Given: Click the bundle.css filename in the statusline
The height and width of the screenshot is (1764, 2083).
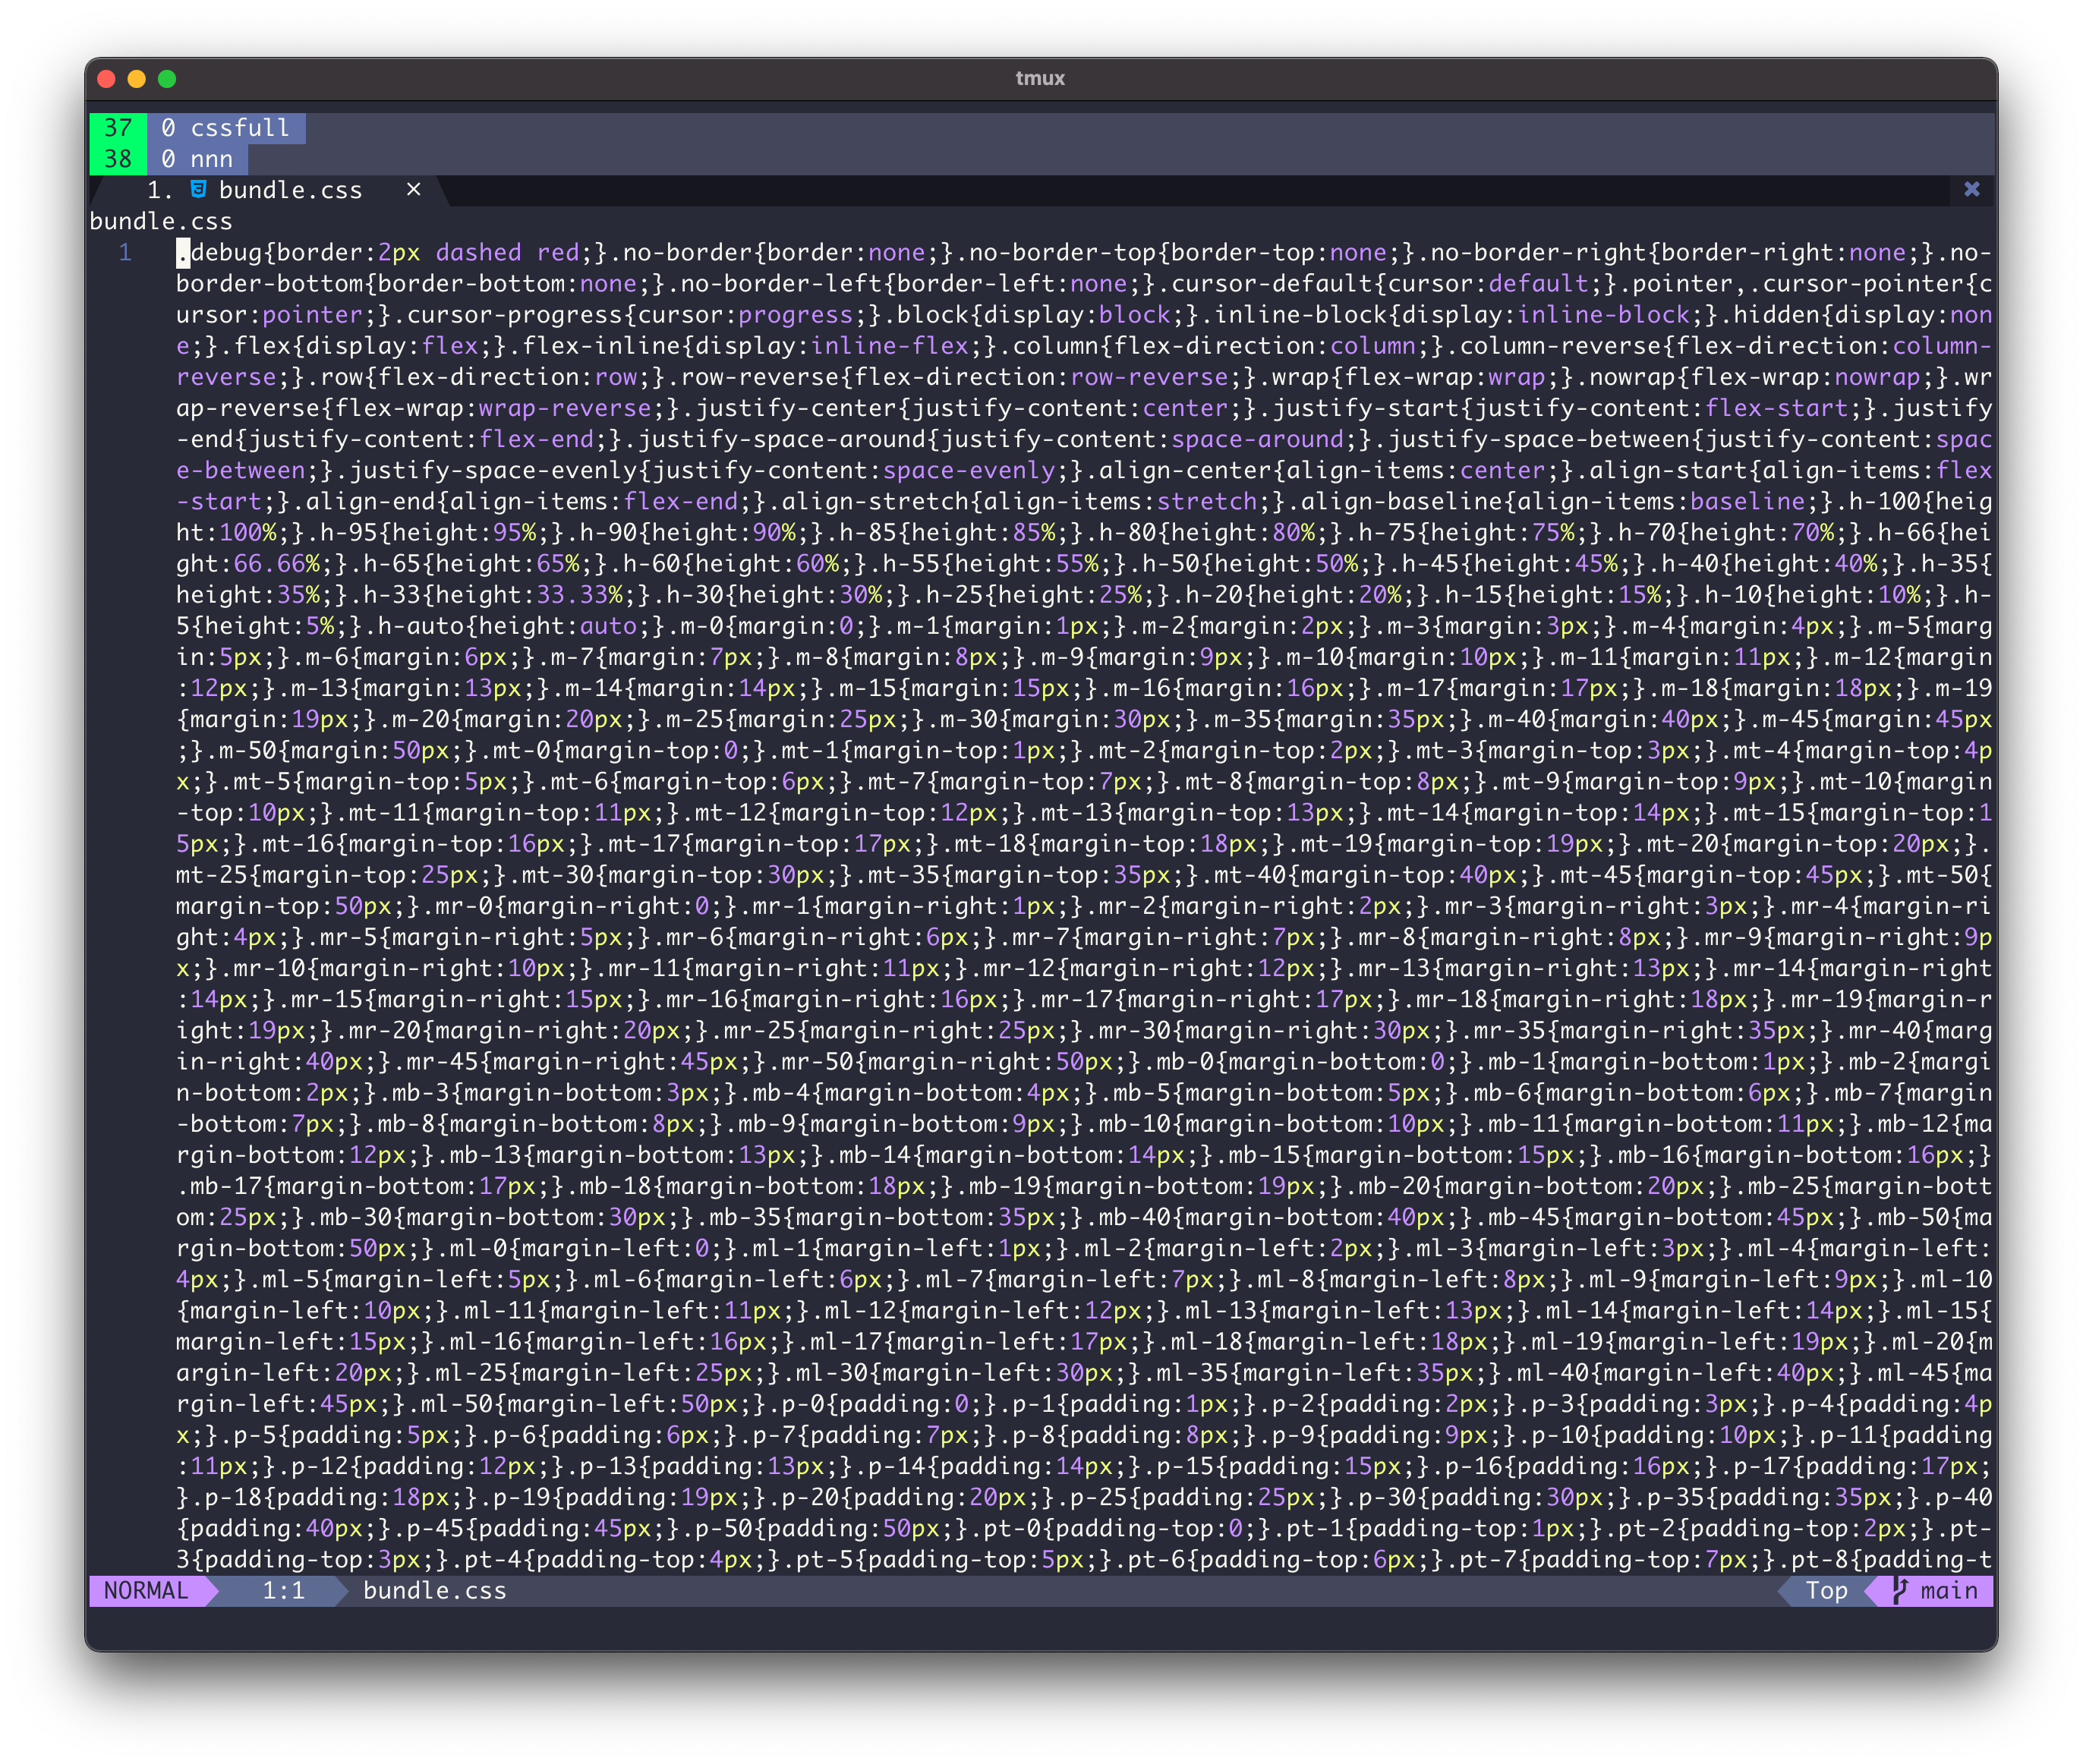Looking at the screenshot, I should [x=434, y=1590].
